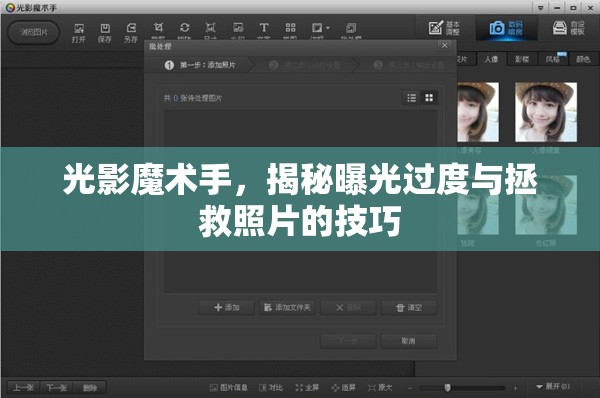Open the title bar menu dropdown
Image resolution: width=600 pixels, height=398 pixels.
(x=540, y=8)
